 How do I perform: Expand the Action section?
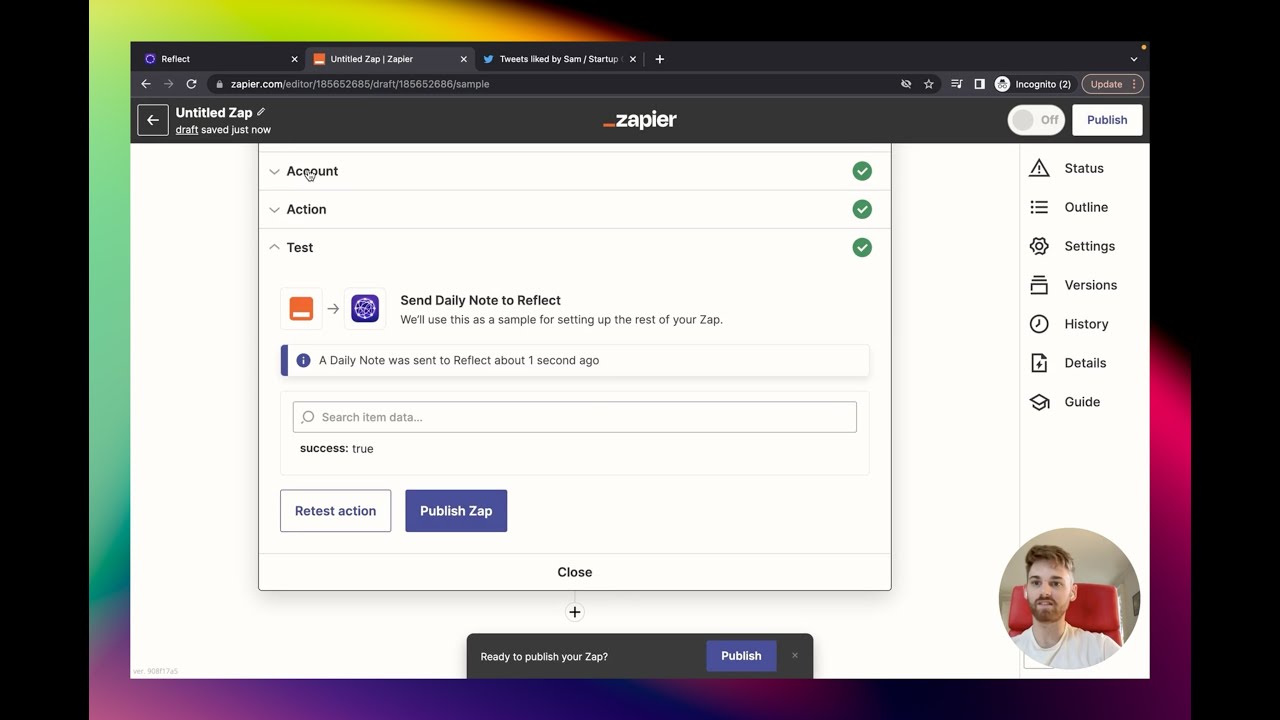click(x=574, y=209)
